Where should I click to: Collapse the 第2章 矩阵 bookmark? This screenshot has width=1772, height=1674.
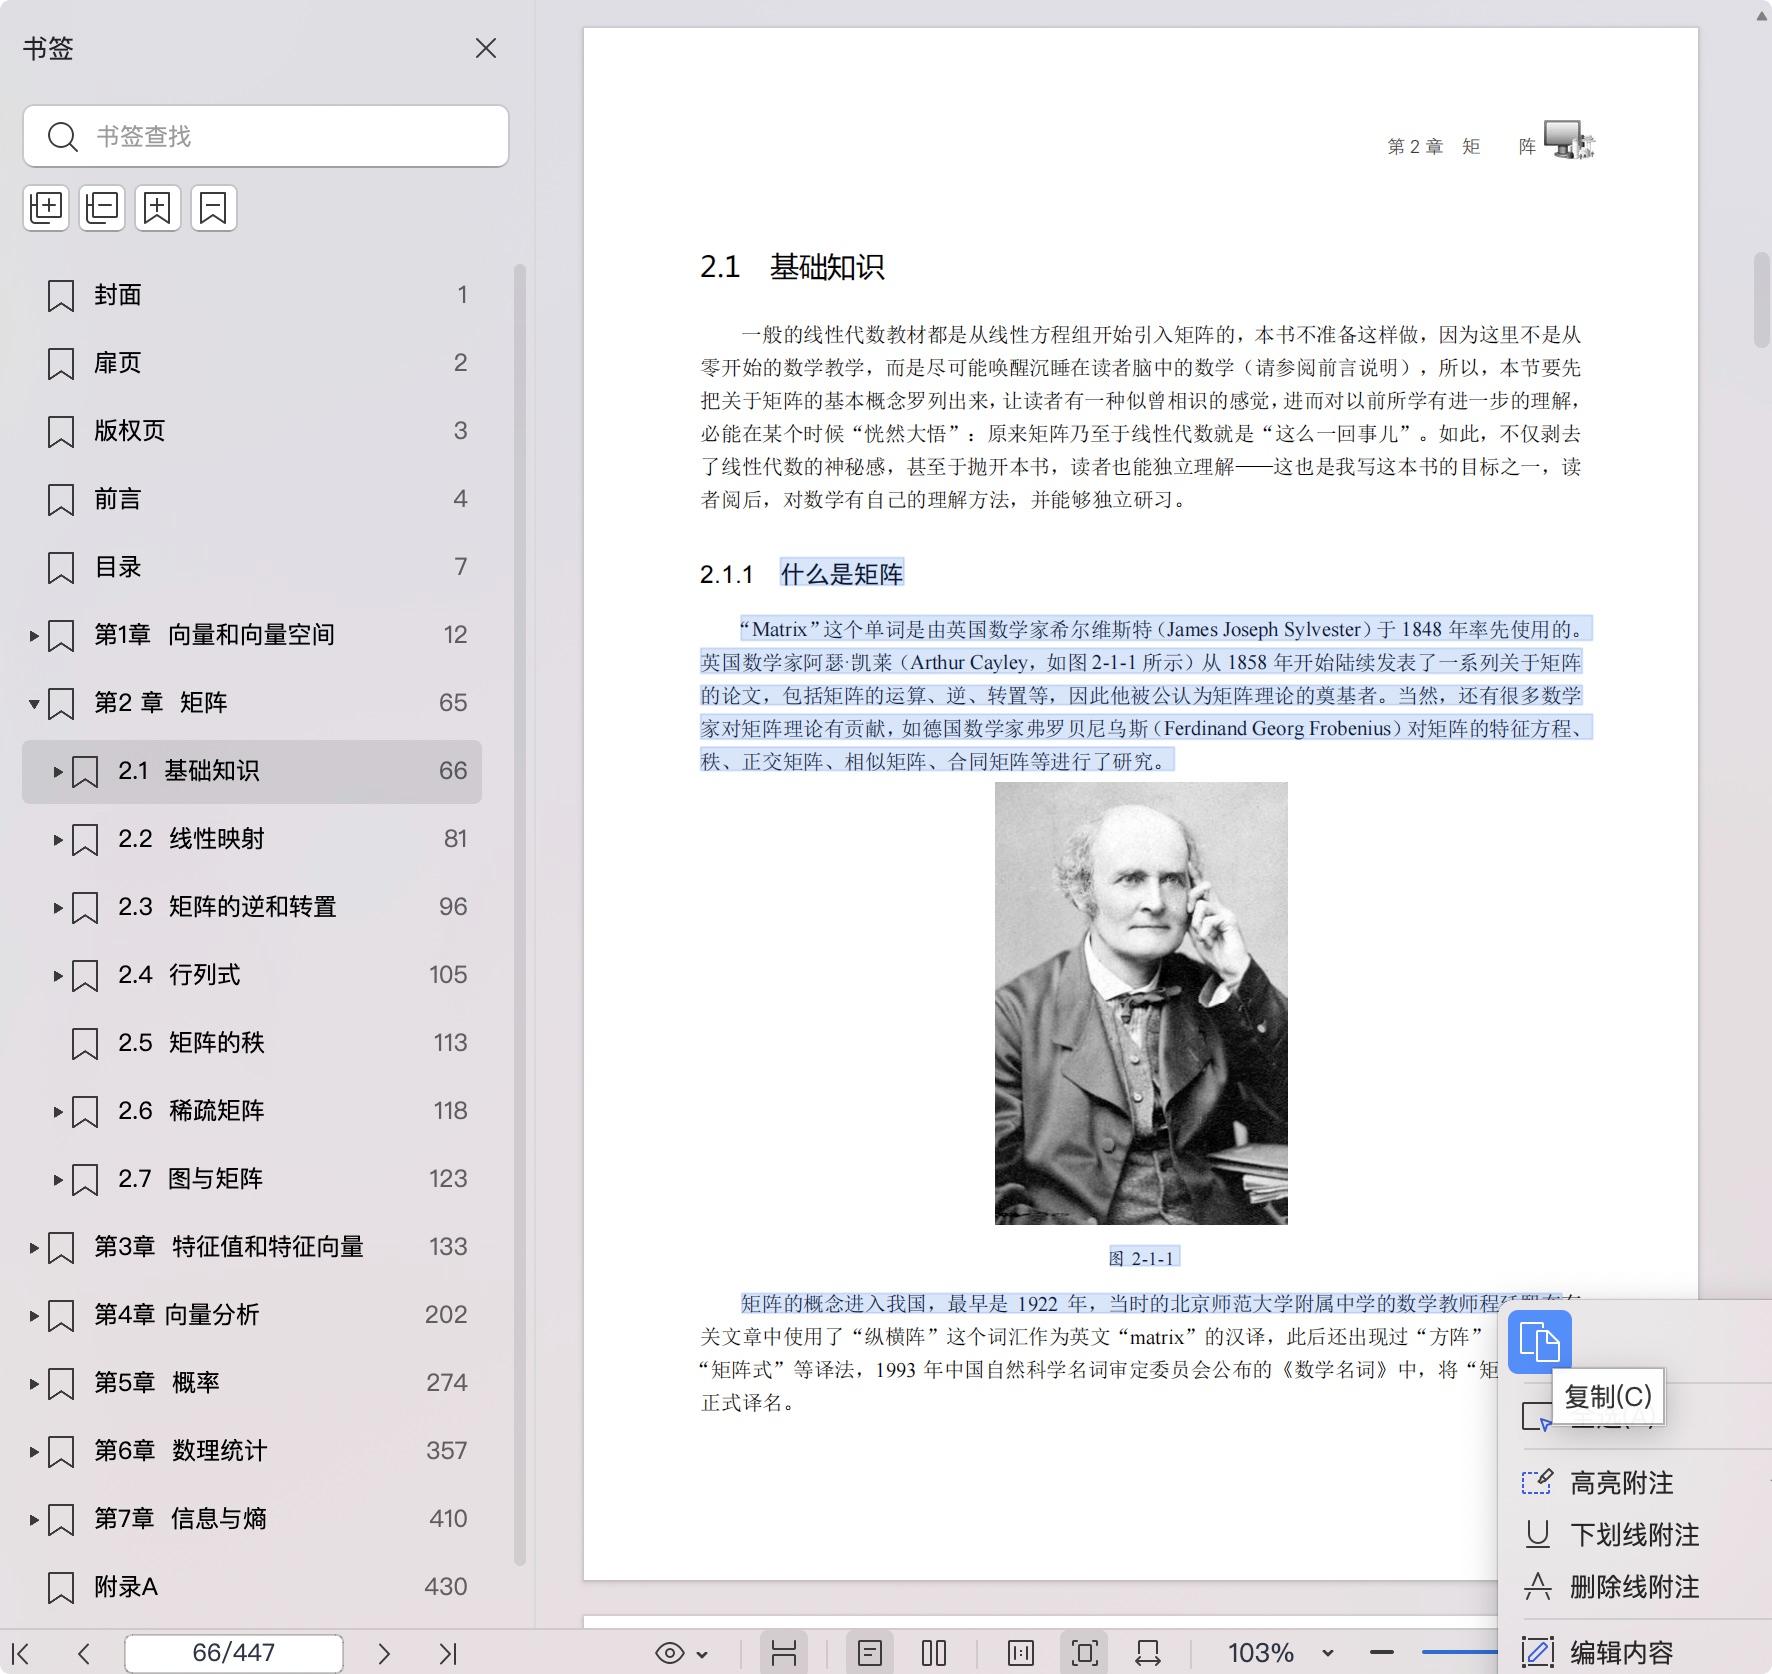pyautogui.click(x=36, y=702)
